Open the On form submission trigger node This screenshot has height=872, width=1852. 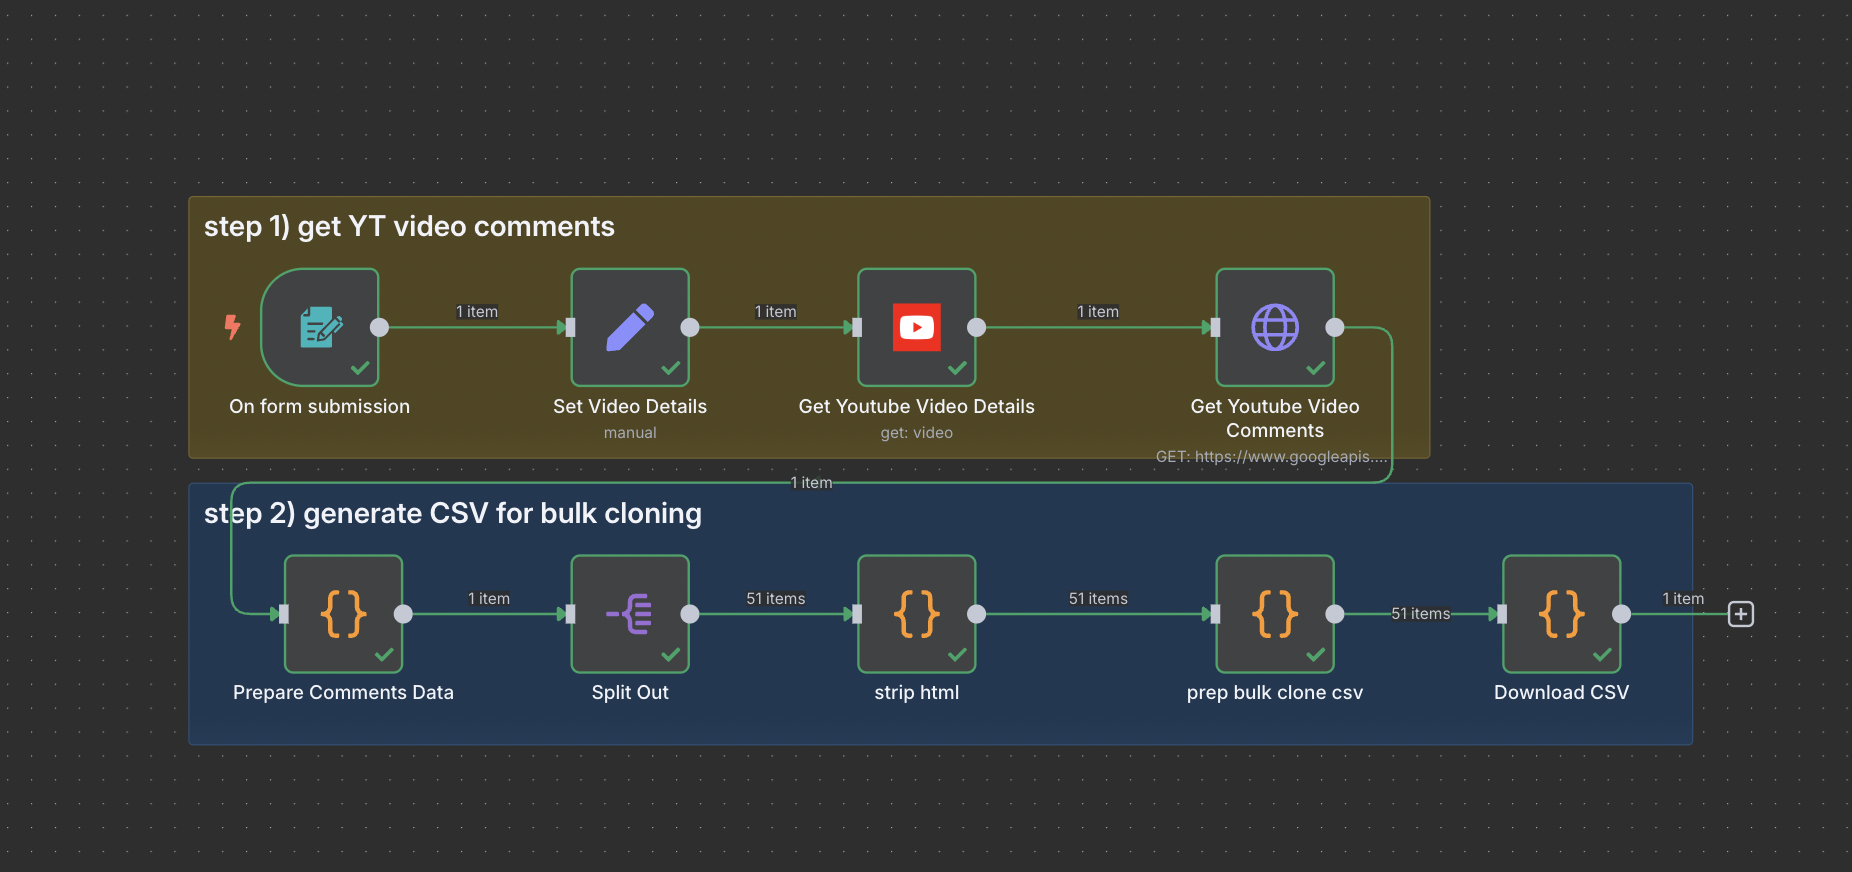click(320, 327)
